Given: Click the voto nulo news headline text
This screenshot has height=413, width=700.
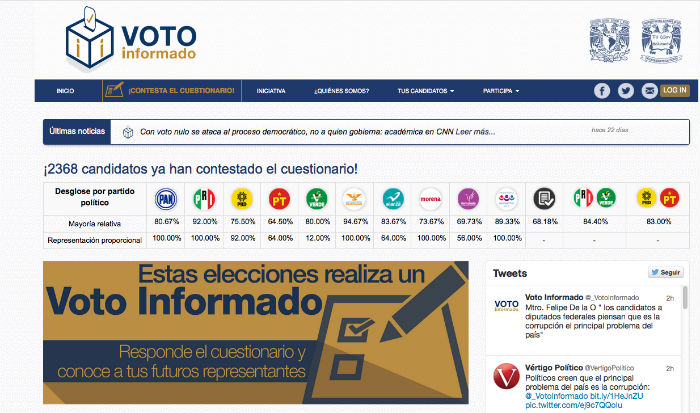Looking at the screenshot, I should [296, 132].
